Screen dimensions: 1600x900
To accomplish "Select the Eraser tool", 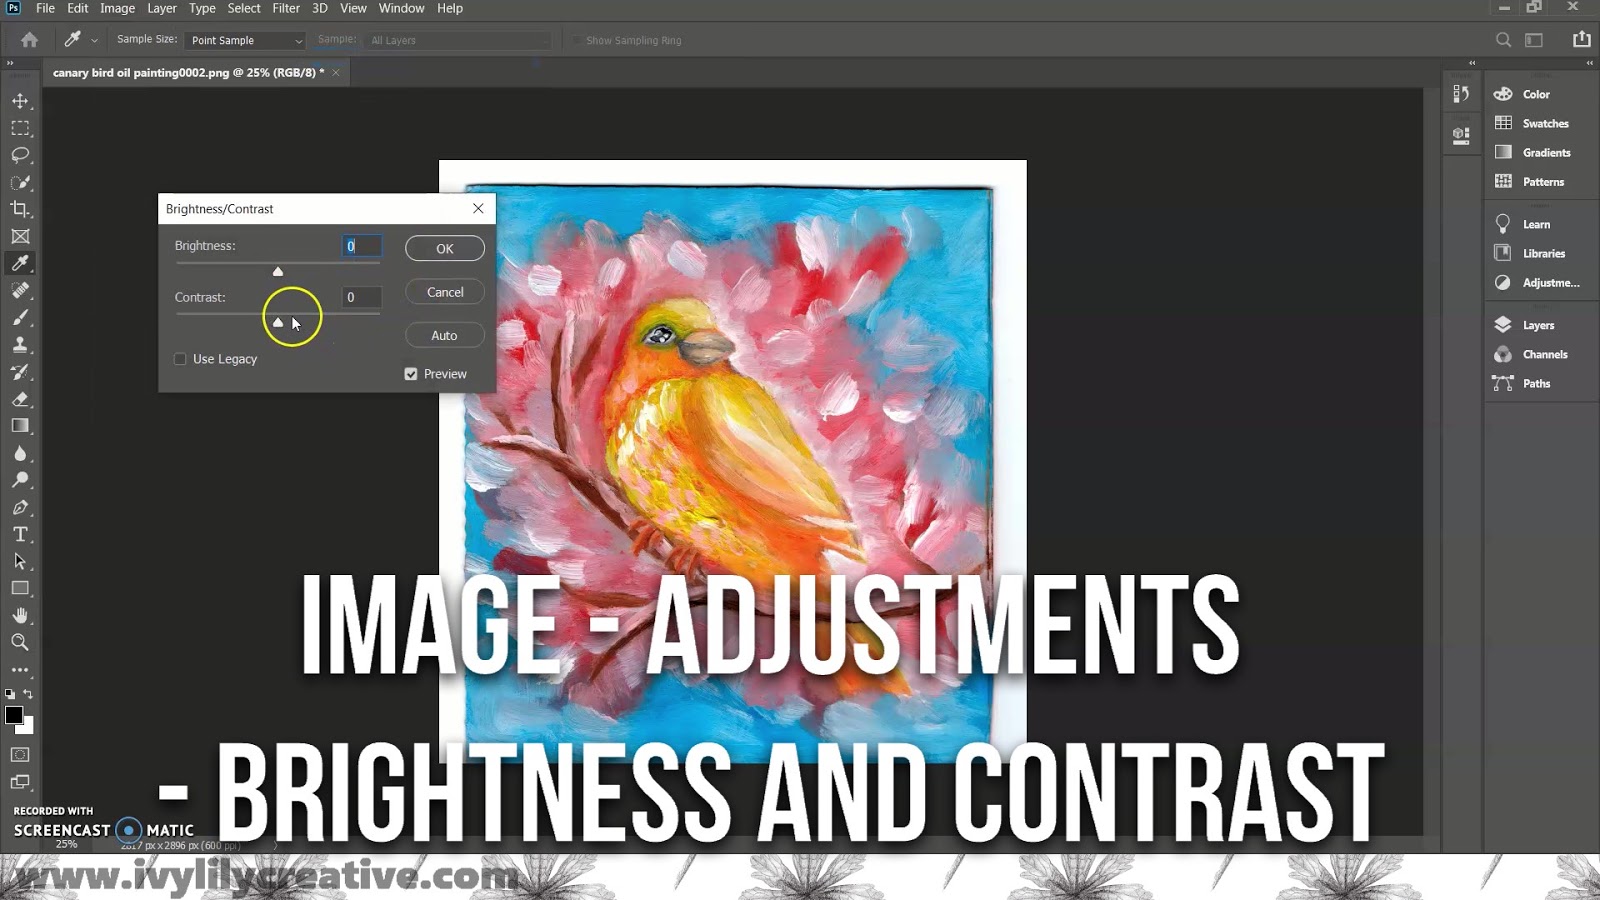I will 20,398.
